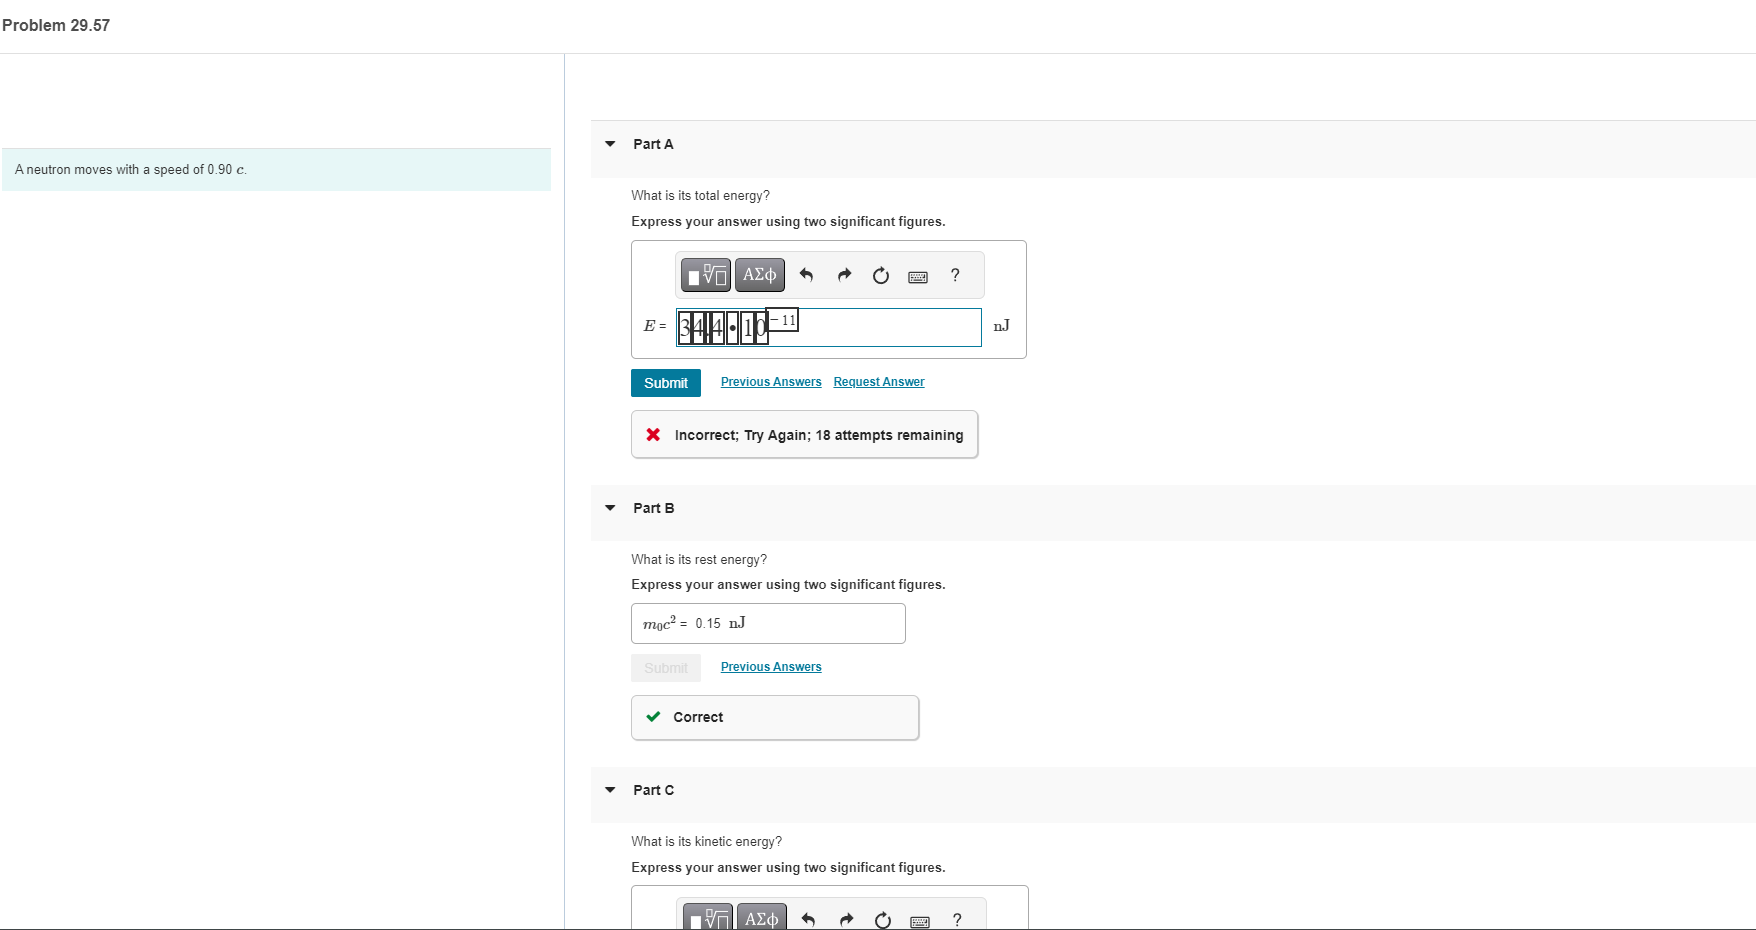Screen dimensions: 1756x930
Task: View Previous Answers for Part A
Action: point(771,382)
